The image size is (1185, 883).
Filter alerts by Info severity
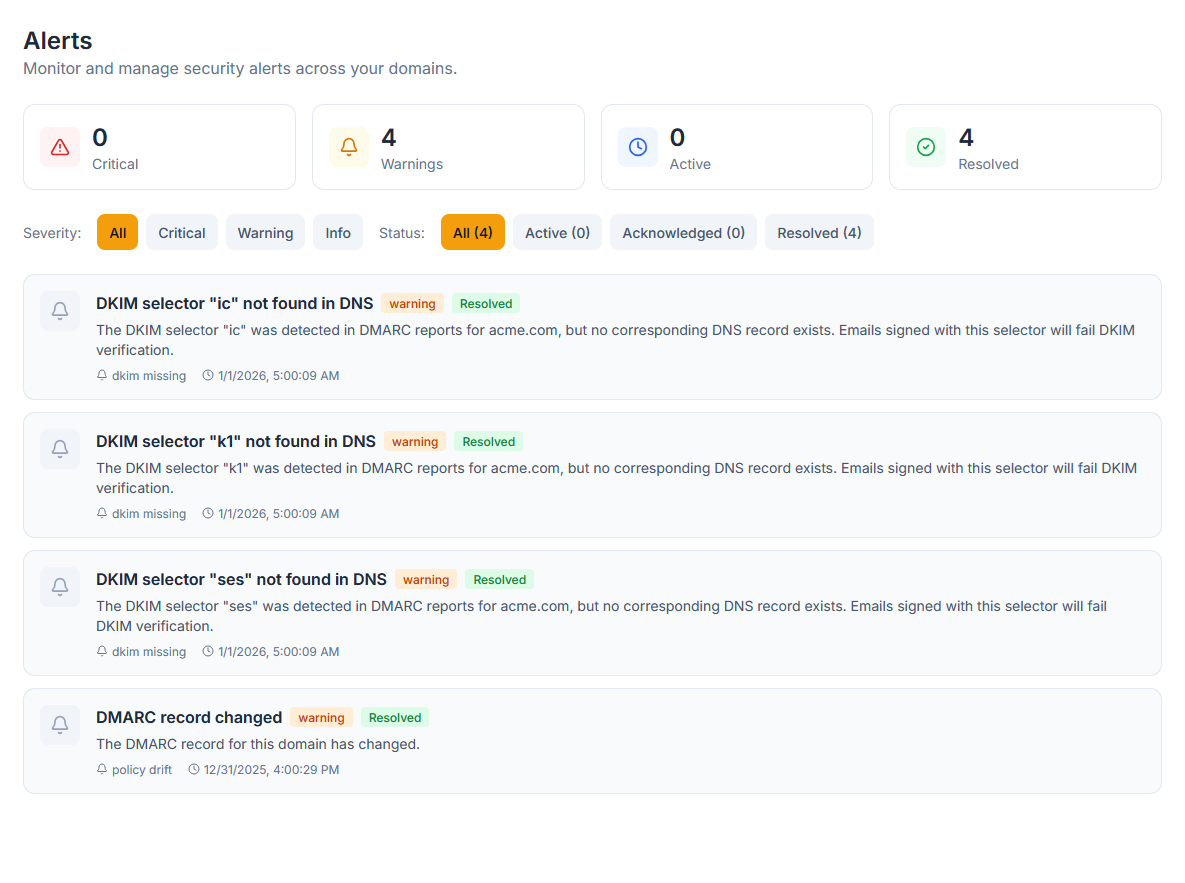338,233
